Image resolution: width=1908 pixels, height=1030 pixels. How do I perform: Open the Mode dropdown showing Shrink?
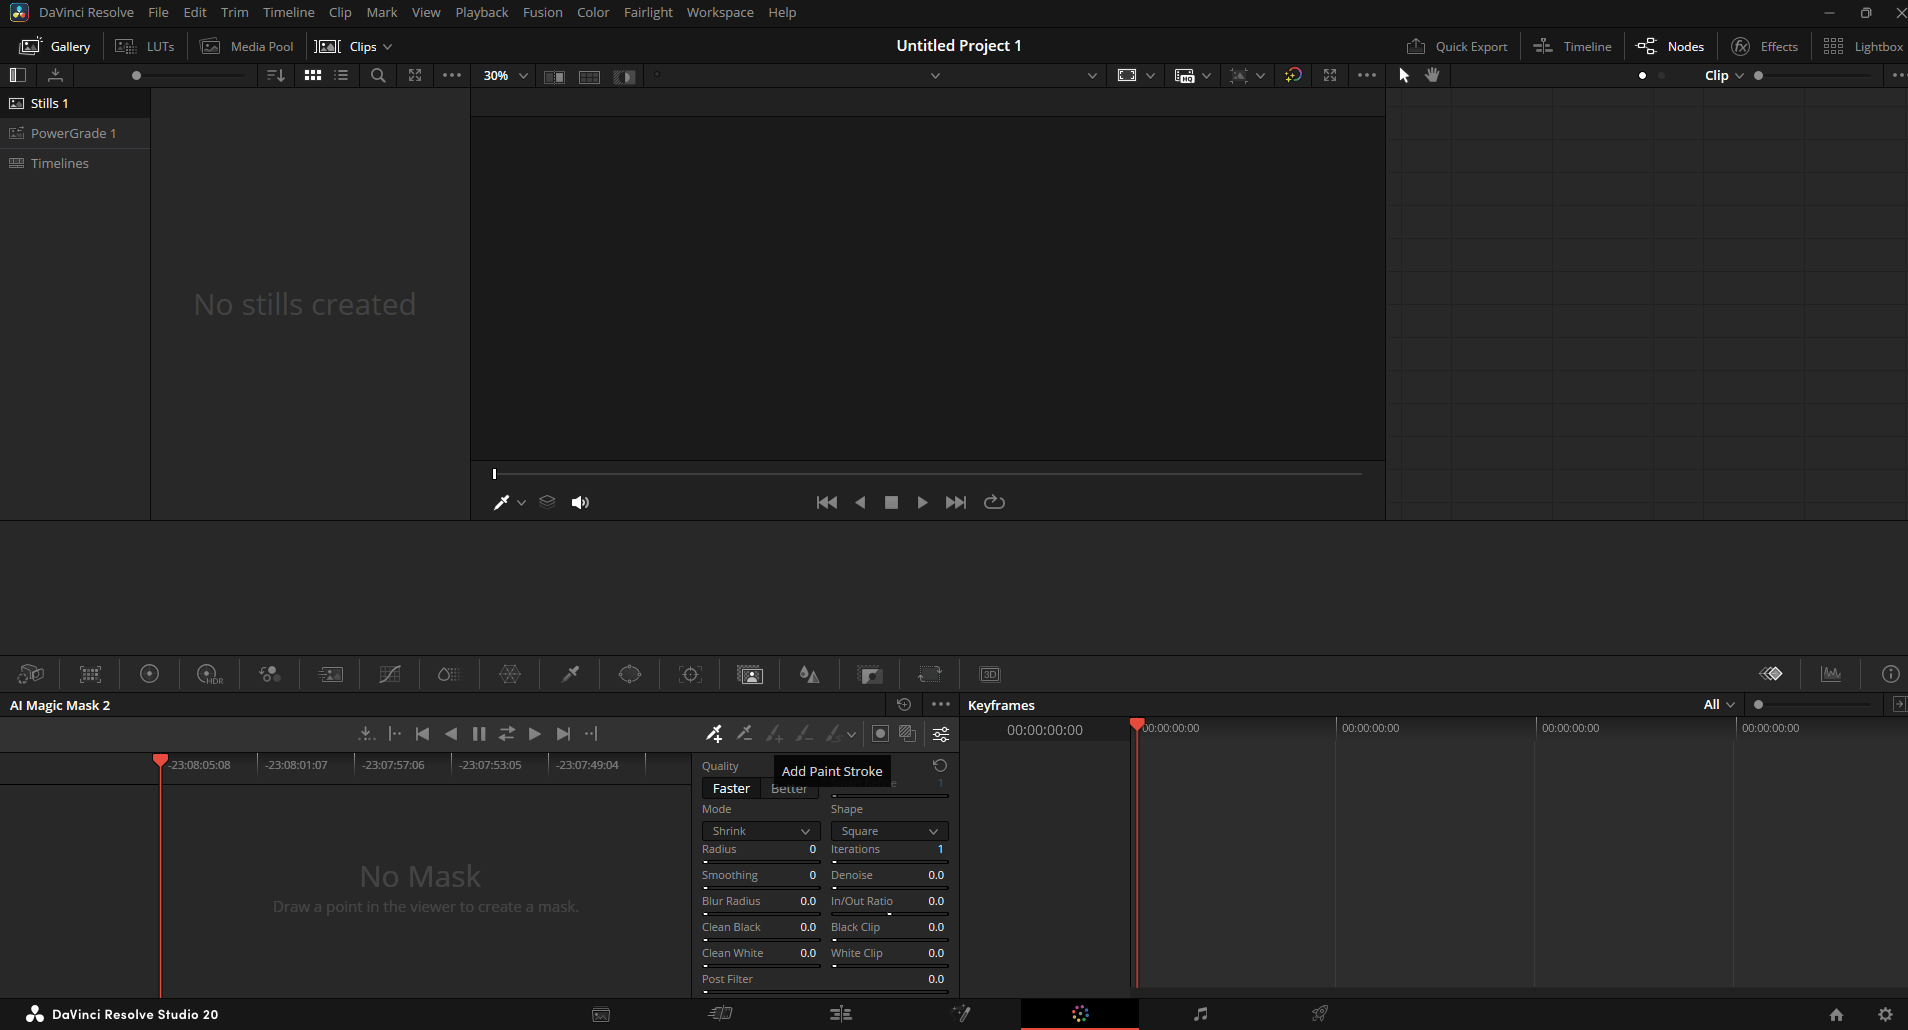click(761, 831)
